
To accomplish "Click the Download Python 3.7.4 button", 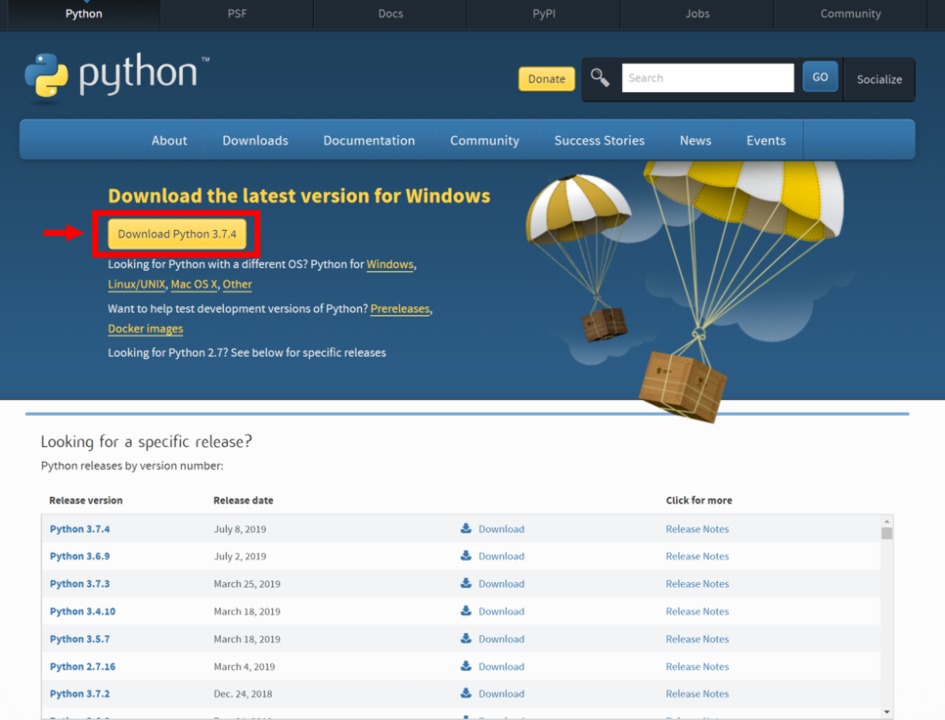I will click(177, 234).
